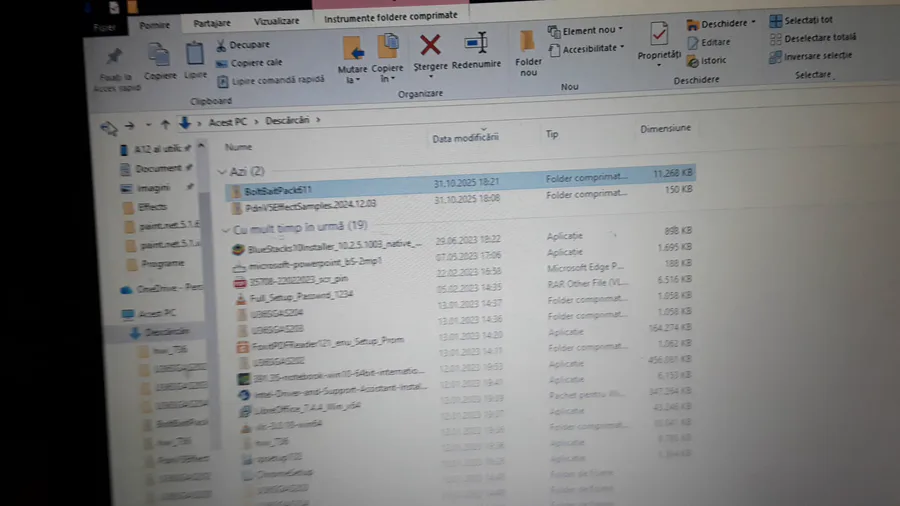Screen dimensions: 900x506
Task: Switch to the Pornire tab
Action: (154, 25)
